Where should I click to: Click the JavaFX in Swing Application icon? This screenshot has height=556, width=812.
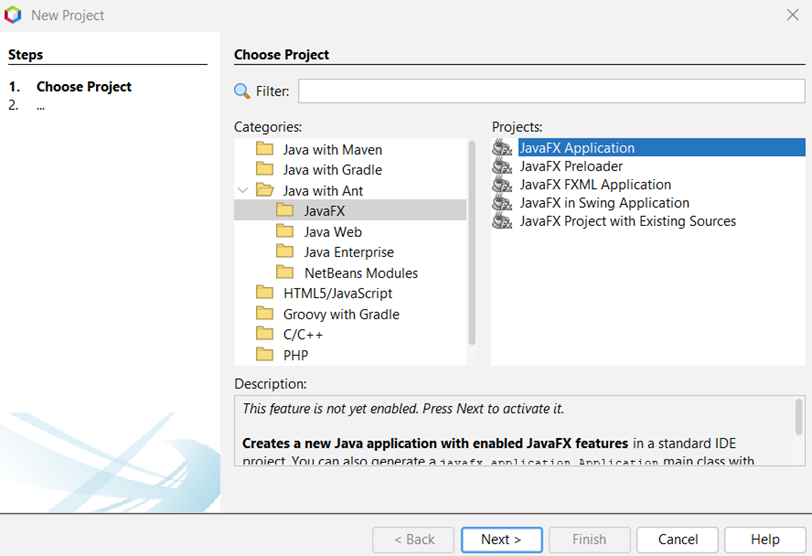pyautogui.click(x=502, y=202)
